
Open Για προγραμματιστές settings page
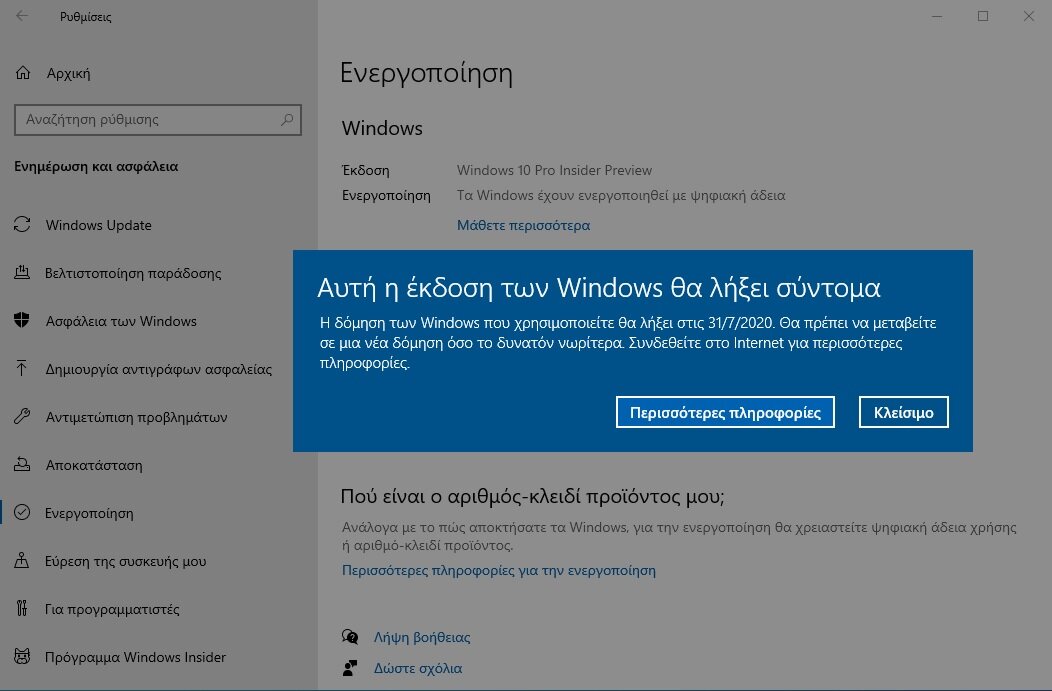point(112,609)
